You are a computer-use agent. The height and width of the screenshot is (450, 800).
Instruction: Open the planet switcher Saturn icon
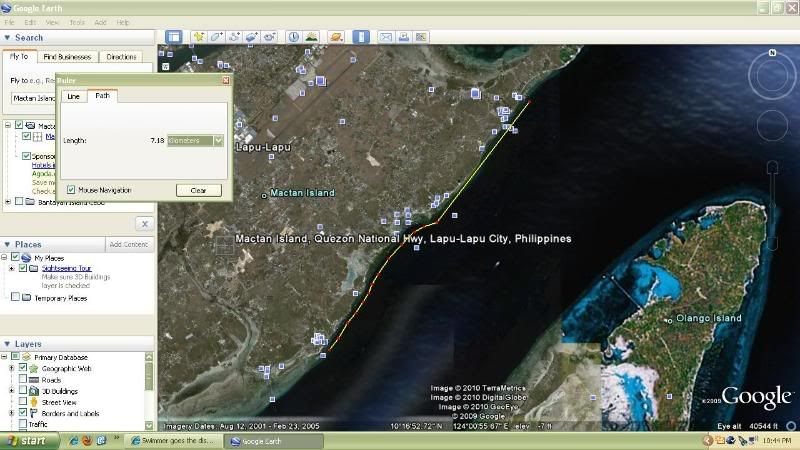click(x=336, y=37)
